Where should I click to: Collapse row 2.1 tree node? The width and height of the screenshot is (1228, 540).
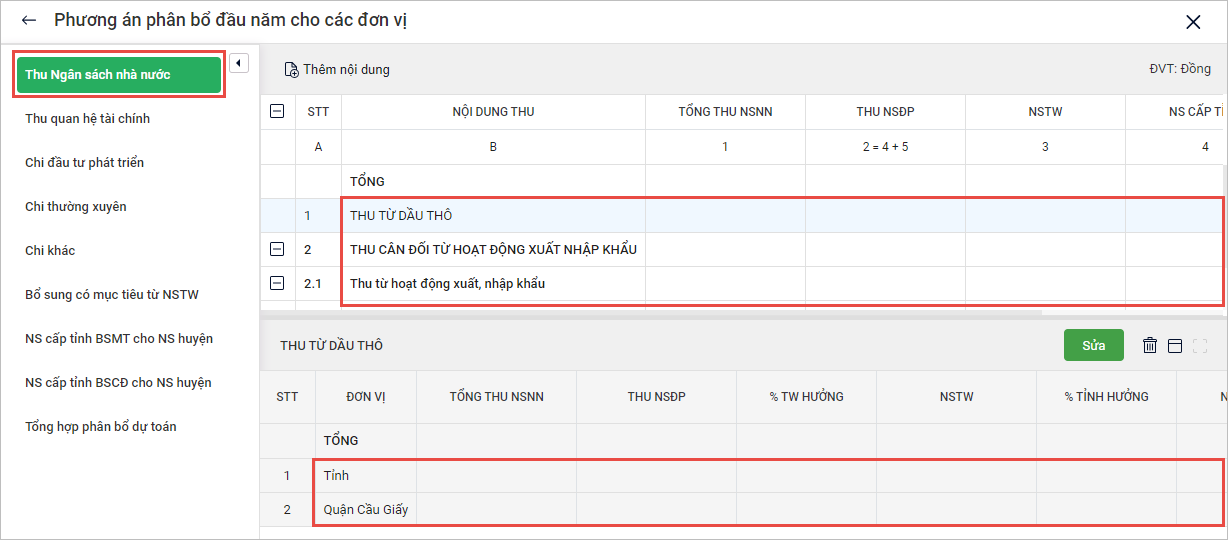pyautogui.click(x=277, y=284)
